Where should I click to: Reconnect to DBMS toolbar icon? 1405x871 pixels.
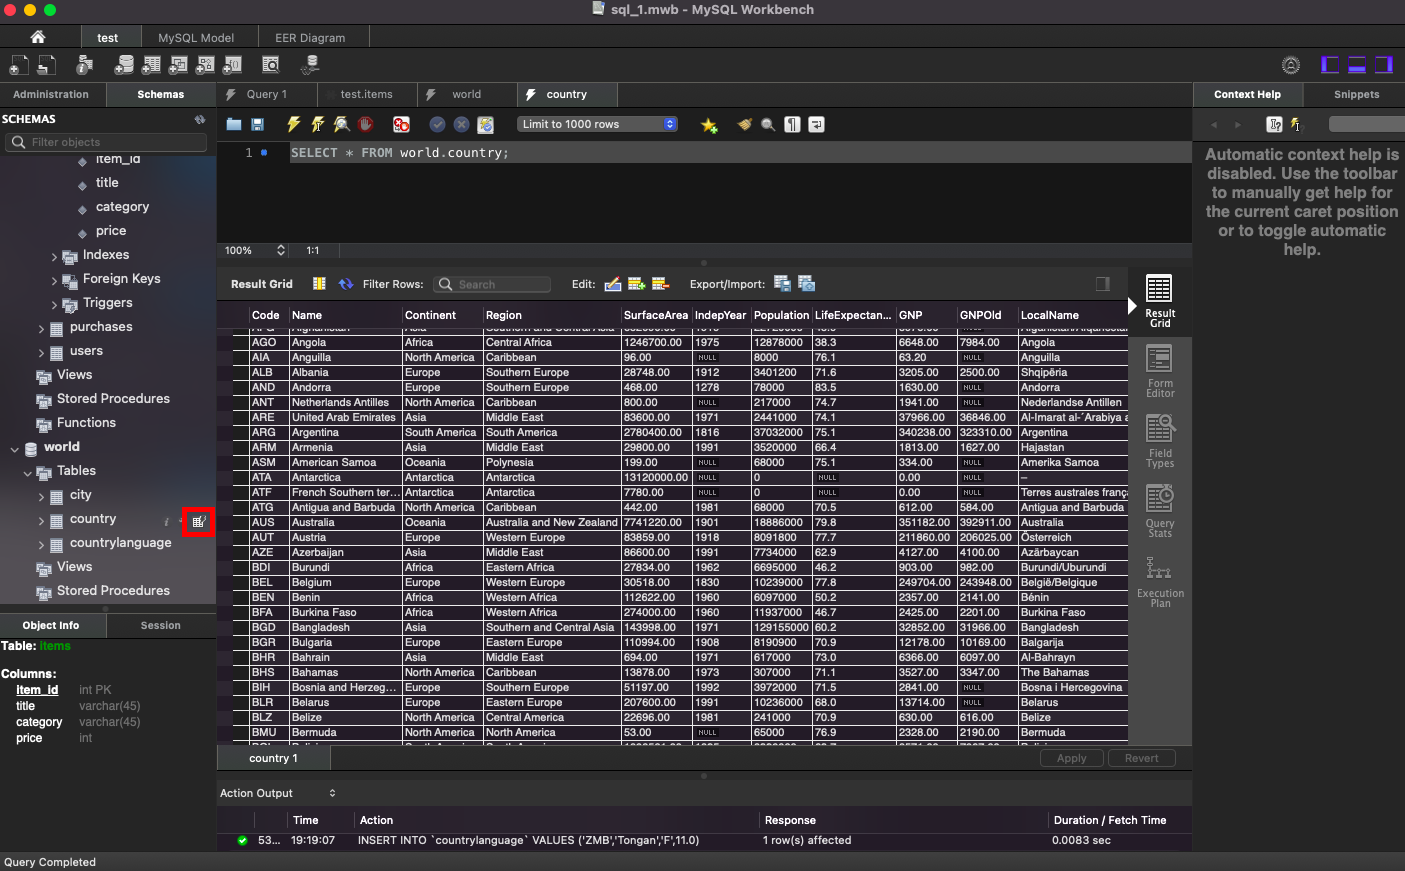310,65
